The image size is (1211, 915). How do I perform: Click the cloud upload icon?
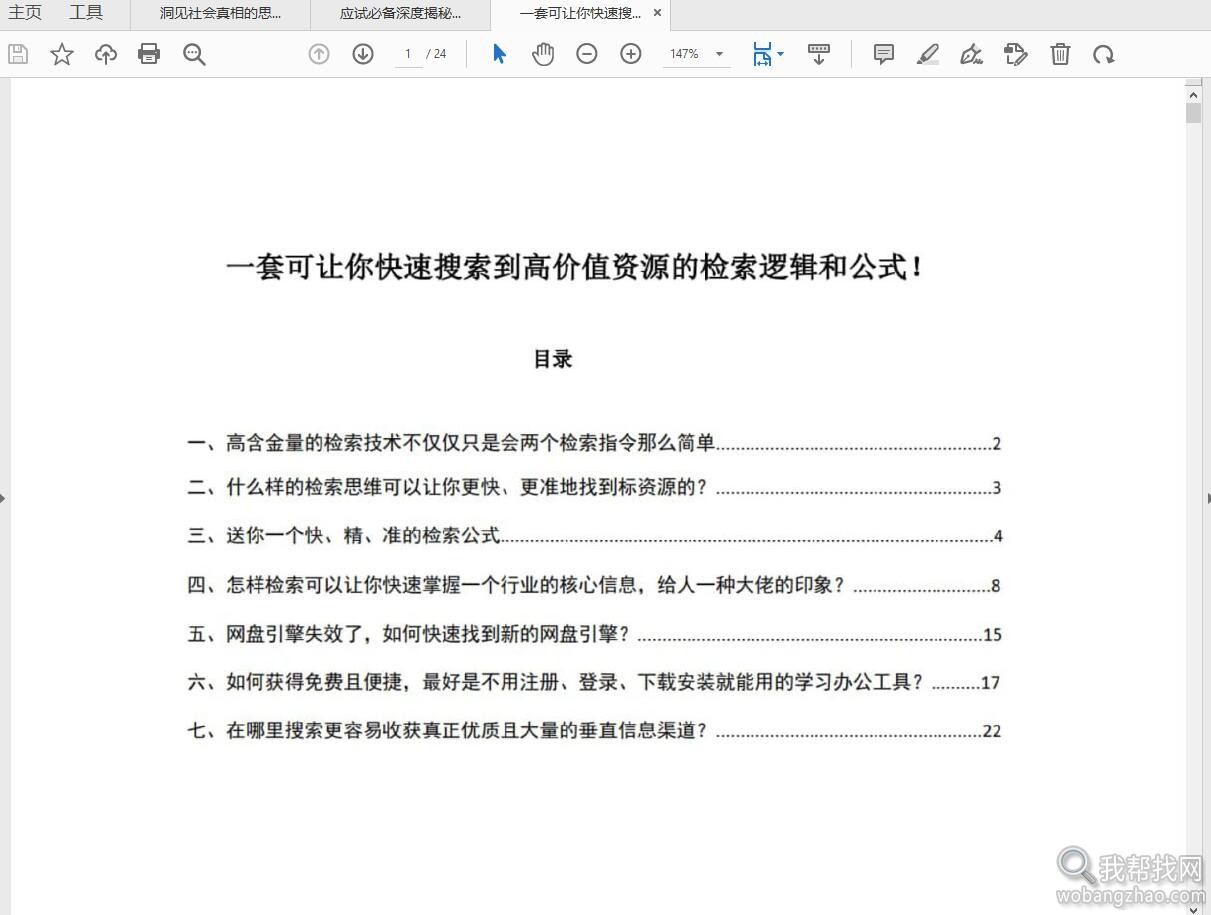(106, 54)
